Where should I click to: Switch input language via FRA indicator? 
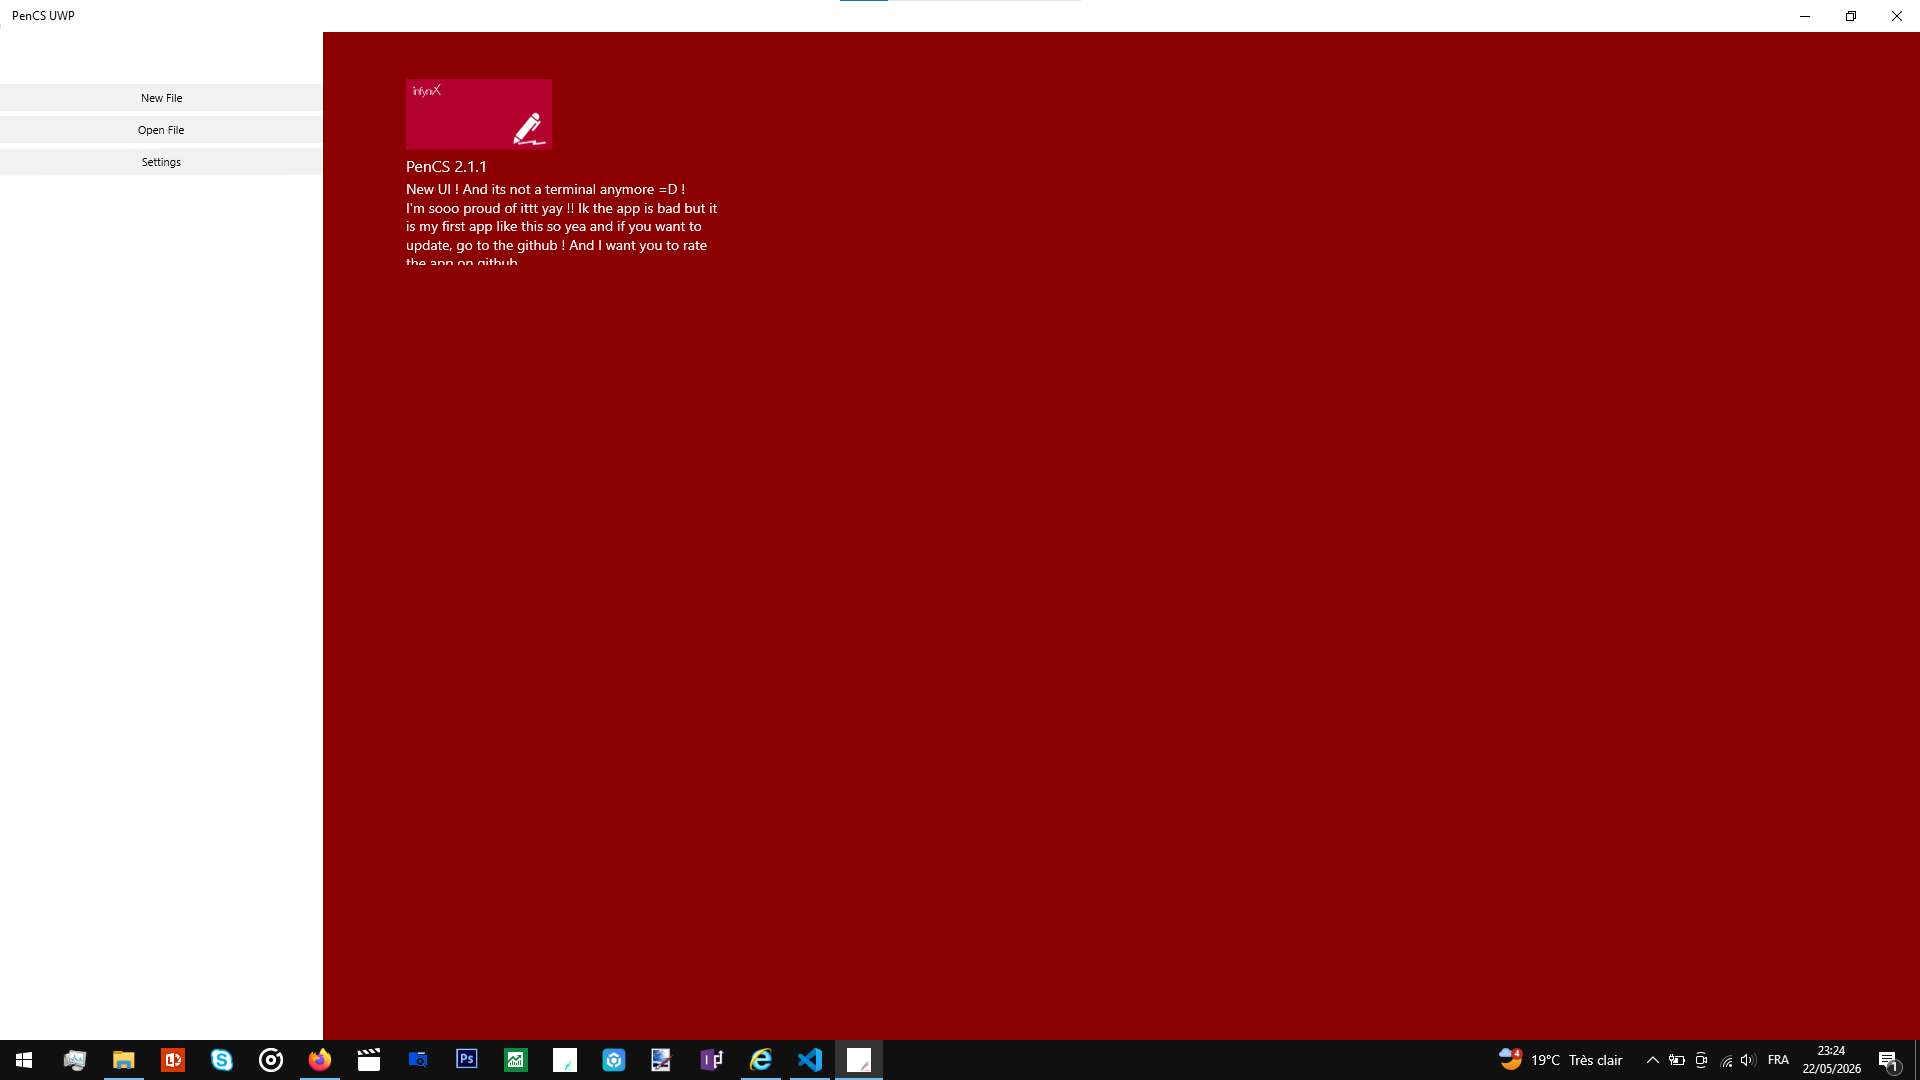[x=1778, y=1060]
